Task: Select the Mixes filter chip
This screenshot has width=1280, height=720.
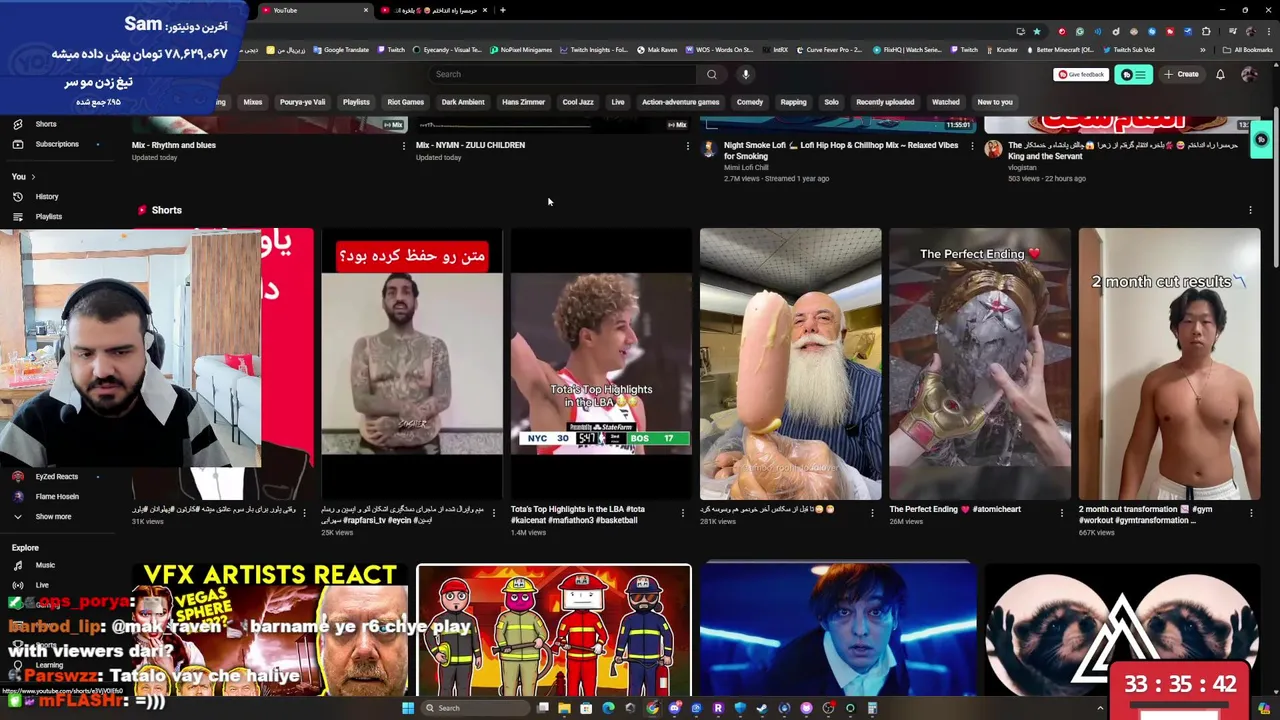Action: (253, 102)
